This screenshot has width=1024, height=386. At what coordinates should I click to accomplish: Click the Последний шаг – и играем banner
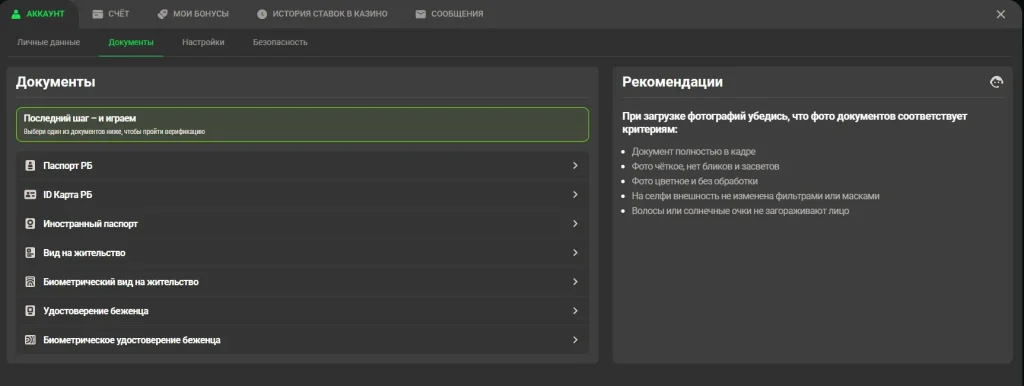[x=302, y=124]
